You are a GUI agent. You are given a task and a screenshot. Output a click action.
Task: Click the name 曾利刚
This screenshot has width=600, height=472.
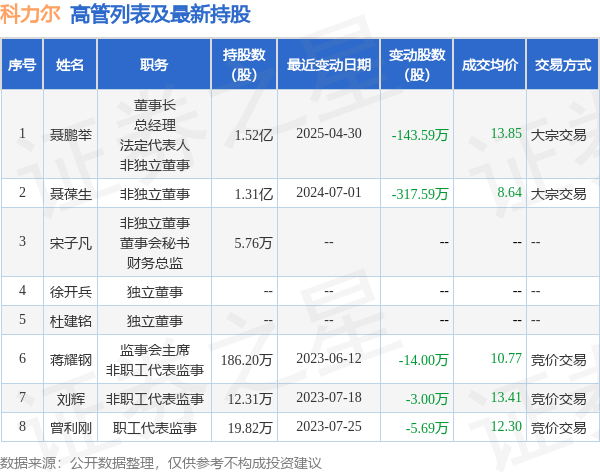pyautogui.click(x=71, y=428)
